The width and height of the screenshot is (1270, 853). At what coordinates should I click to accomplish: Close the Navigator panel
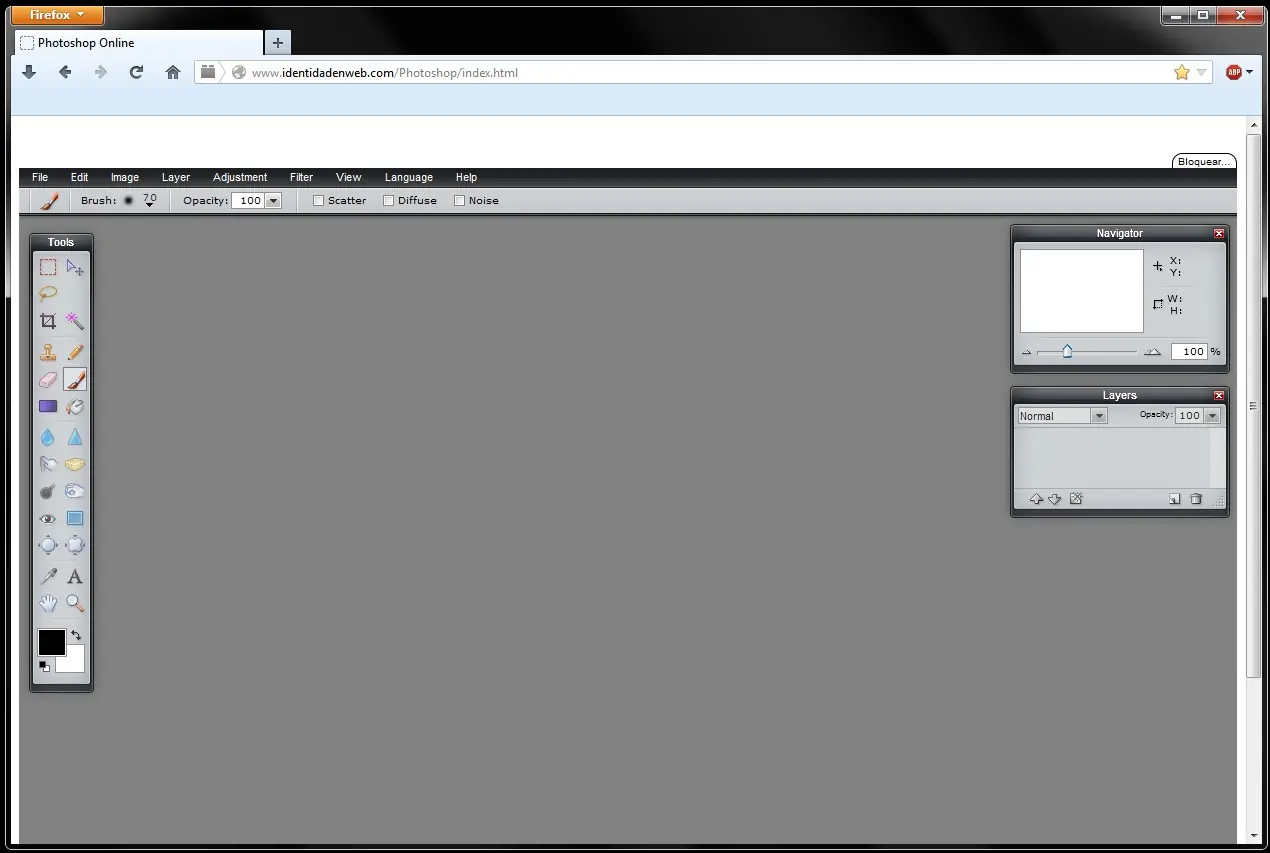pos(1218,233)
